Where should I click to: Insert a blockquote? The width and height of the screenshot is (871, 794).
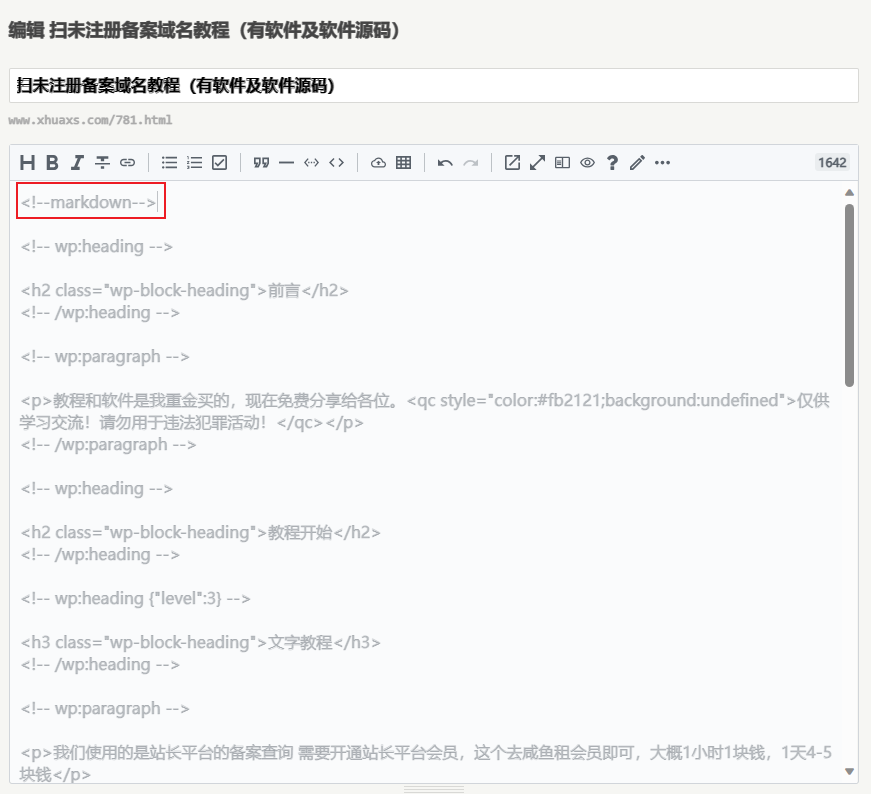(x=262, y=162)
